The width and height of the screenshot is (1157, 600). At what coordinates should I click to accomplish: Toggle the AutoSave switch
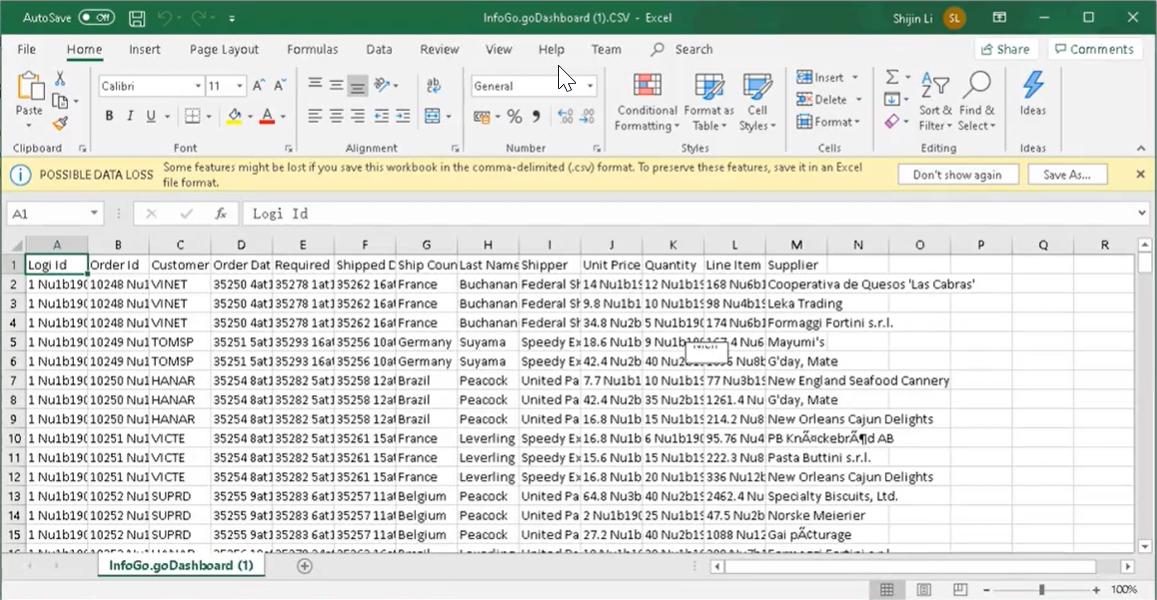(97, 18)
